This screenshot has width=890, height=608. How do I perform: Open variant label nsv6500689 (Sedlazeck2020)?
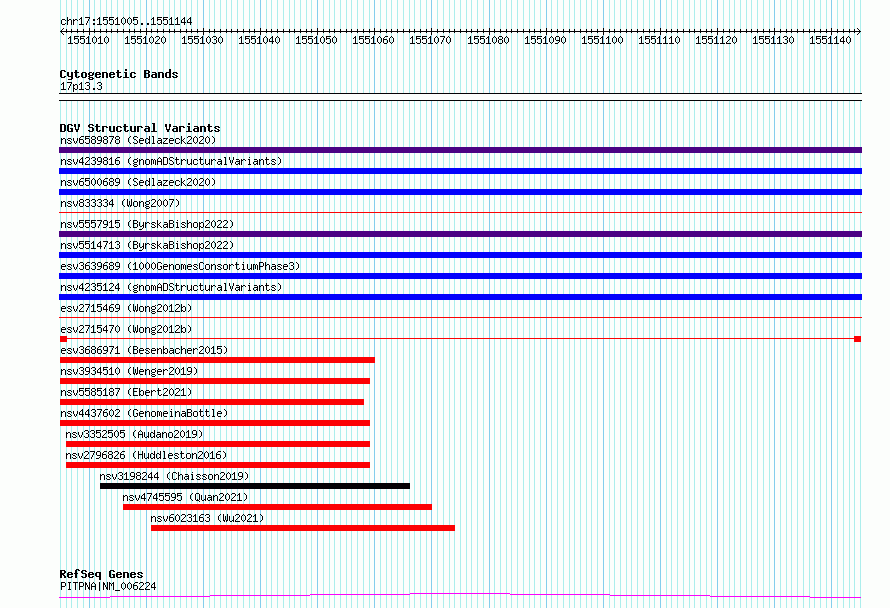click(x=138, y=182)
